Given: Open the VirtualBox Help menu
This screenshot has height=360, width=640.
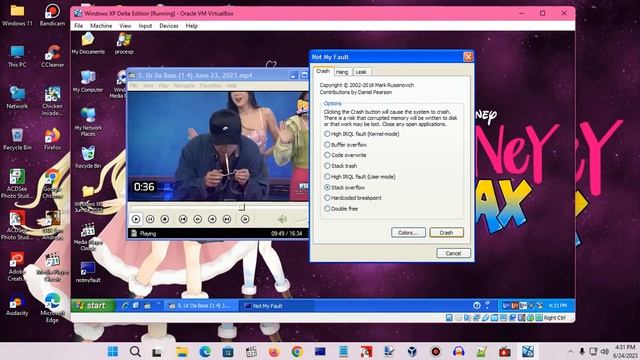Looking at the screenshot, I should 191,26.
